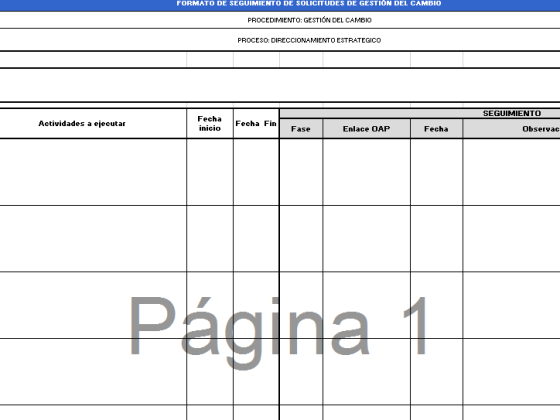Click second-row empty Enlace OAP cell

[x=366, y=239]
